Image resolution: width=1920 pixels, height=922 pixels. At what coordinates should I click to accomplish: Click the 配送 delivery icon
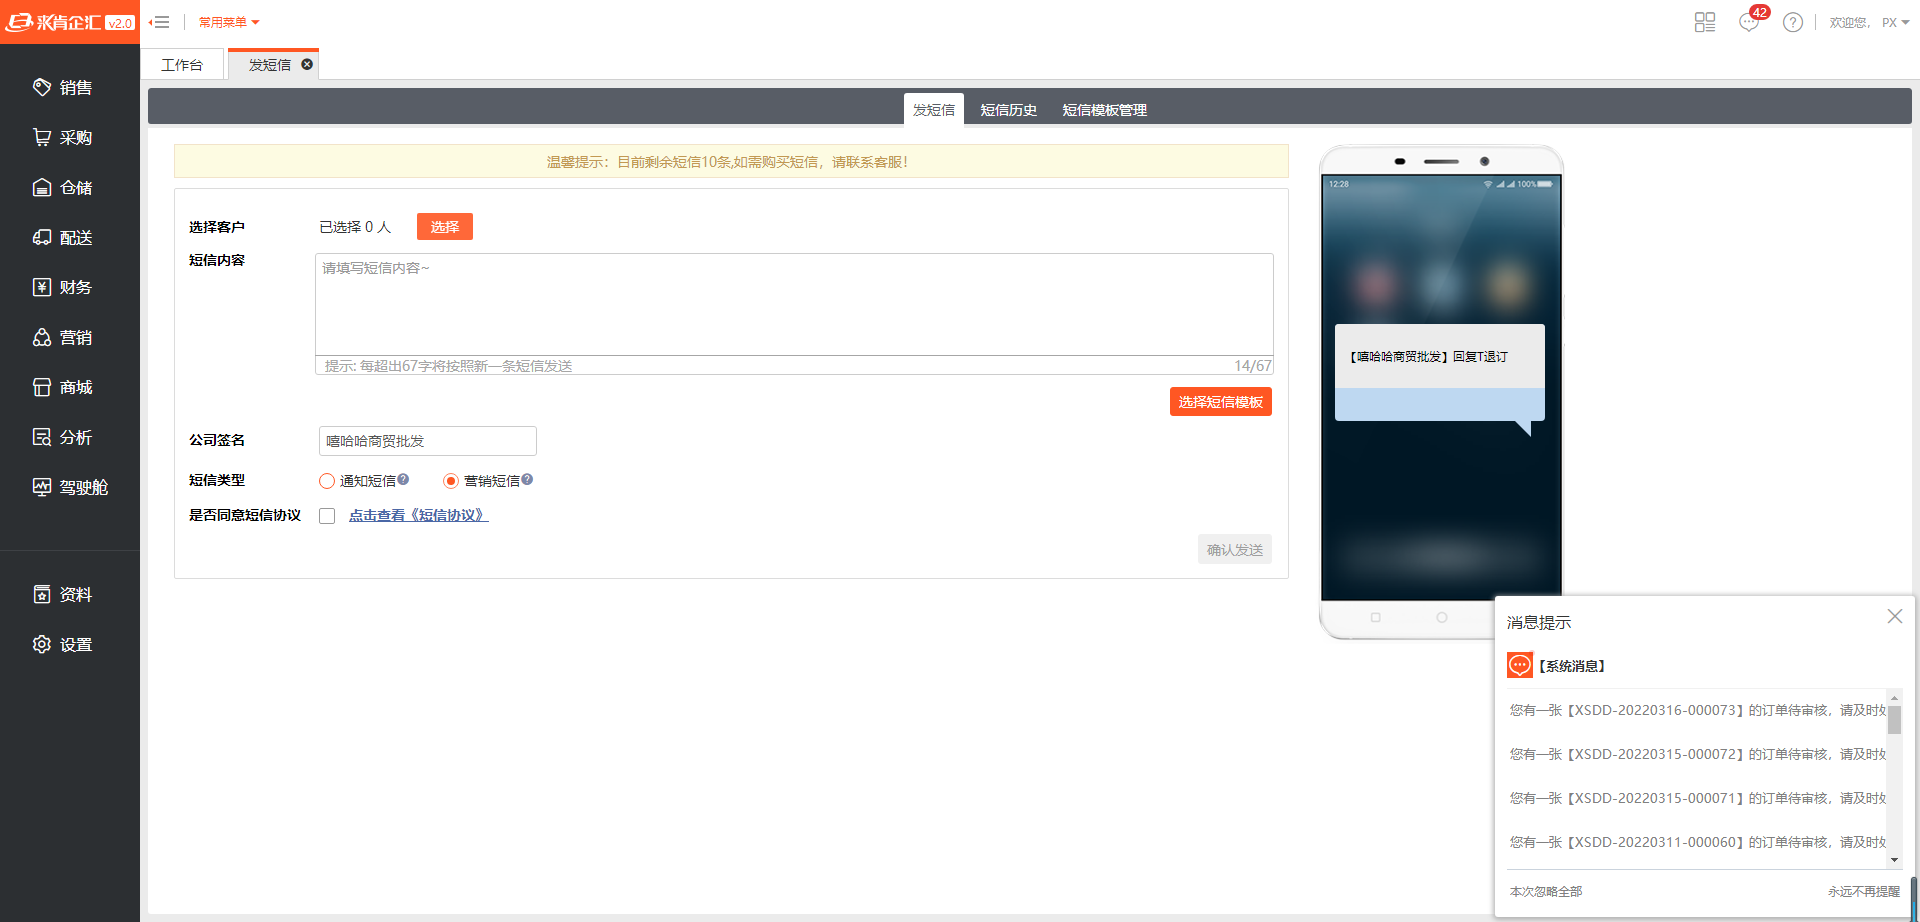click(x=42, y=237)
